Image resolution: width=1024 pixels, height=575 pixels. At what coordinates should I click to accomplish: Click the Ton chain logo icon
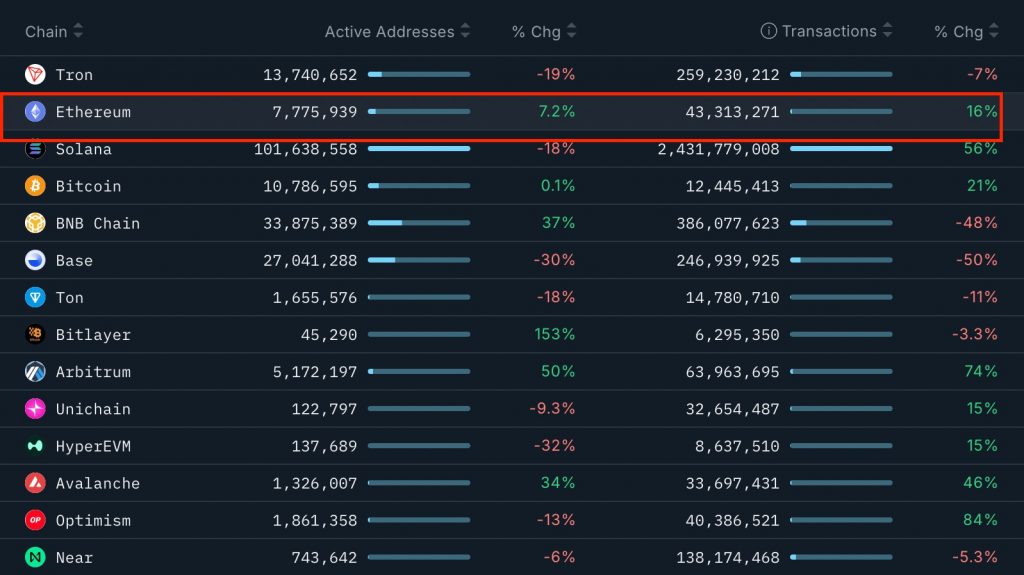(x=35, y=297)
